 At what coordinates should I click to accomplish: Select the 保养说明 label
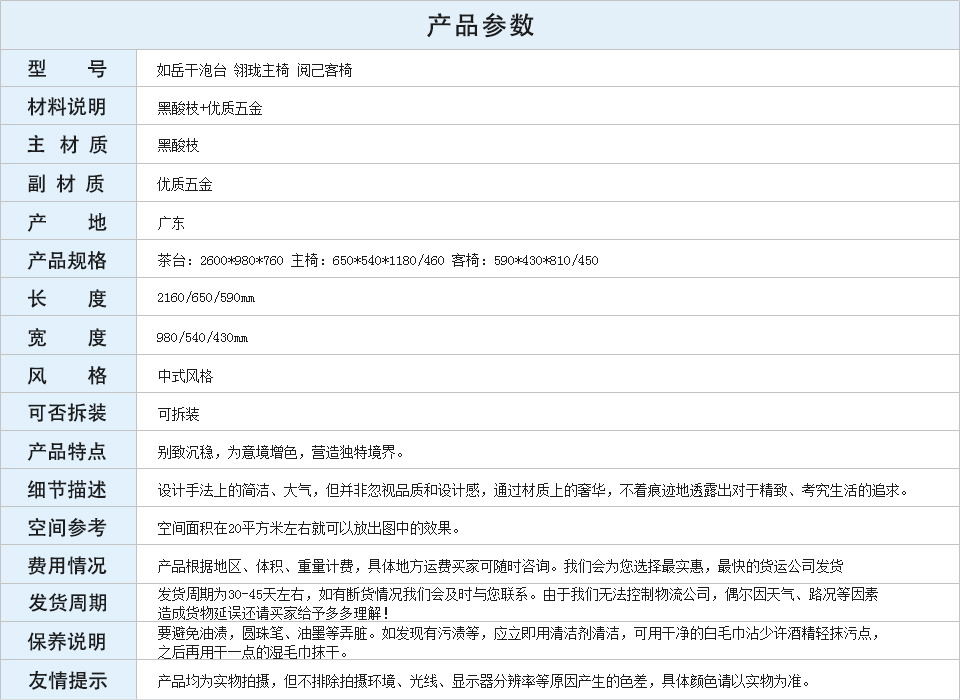[x=67, y=642]
